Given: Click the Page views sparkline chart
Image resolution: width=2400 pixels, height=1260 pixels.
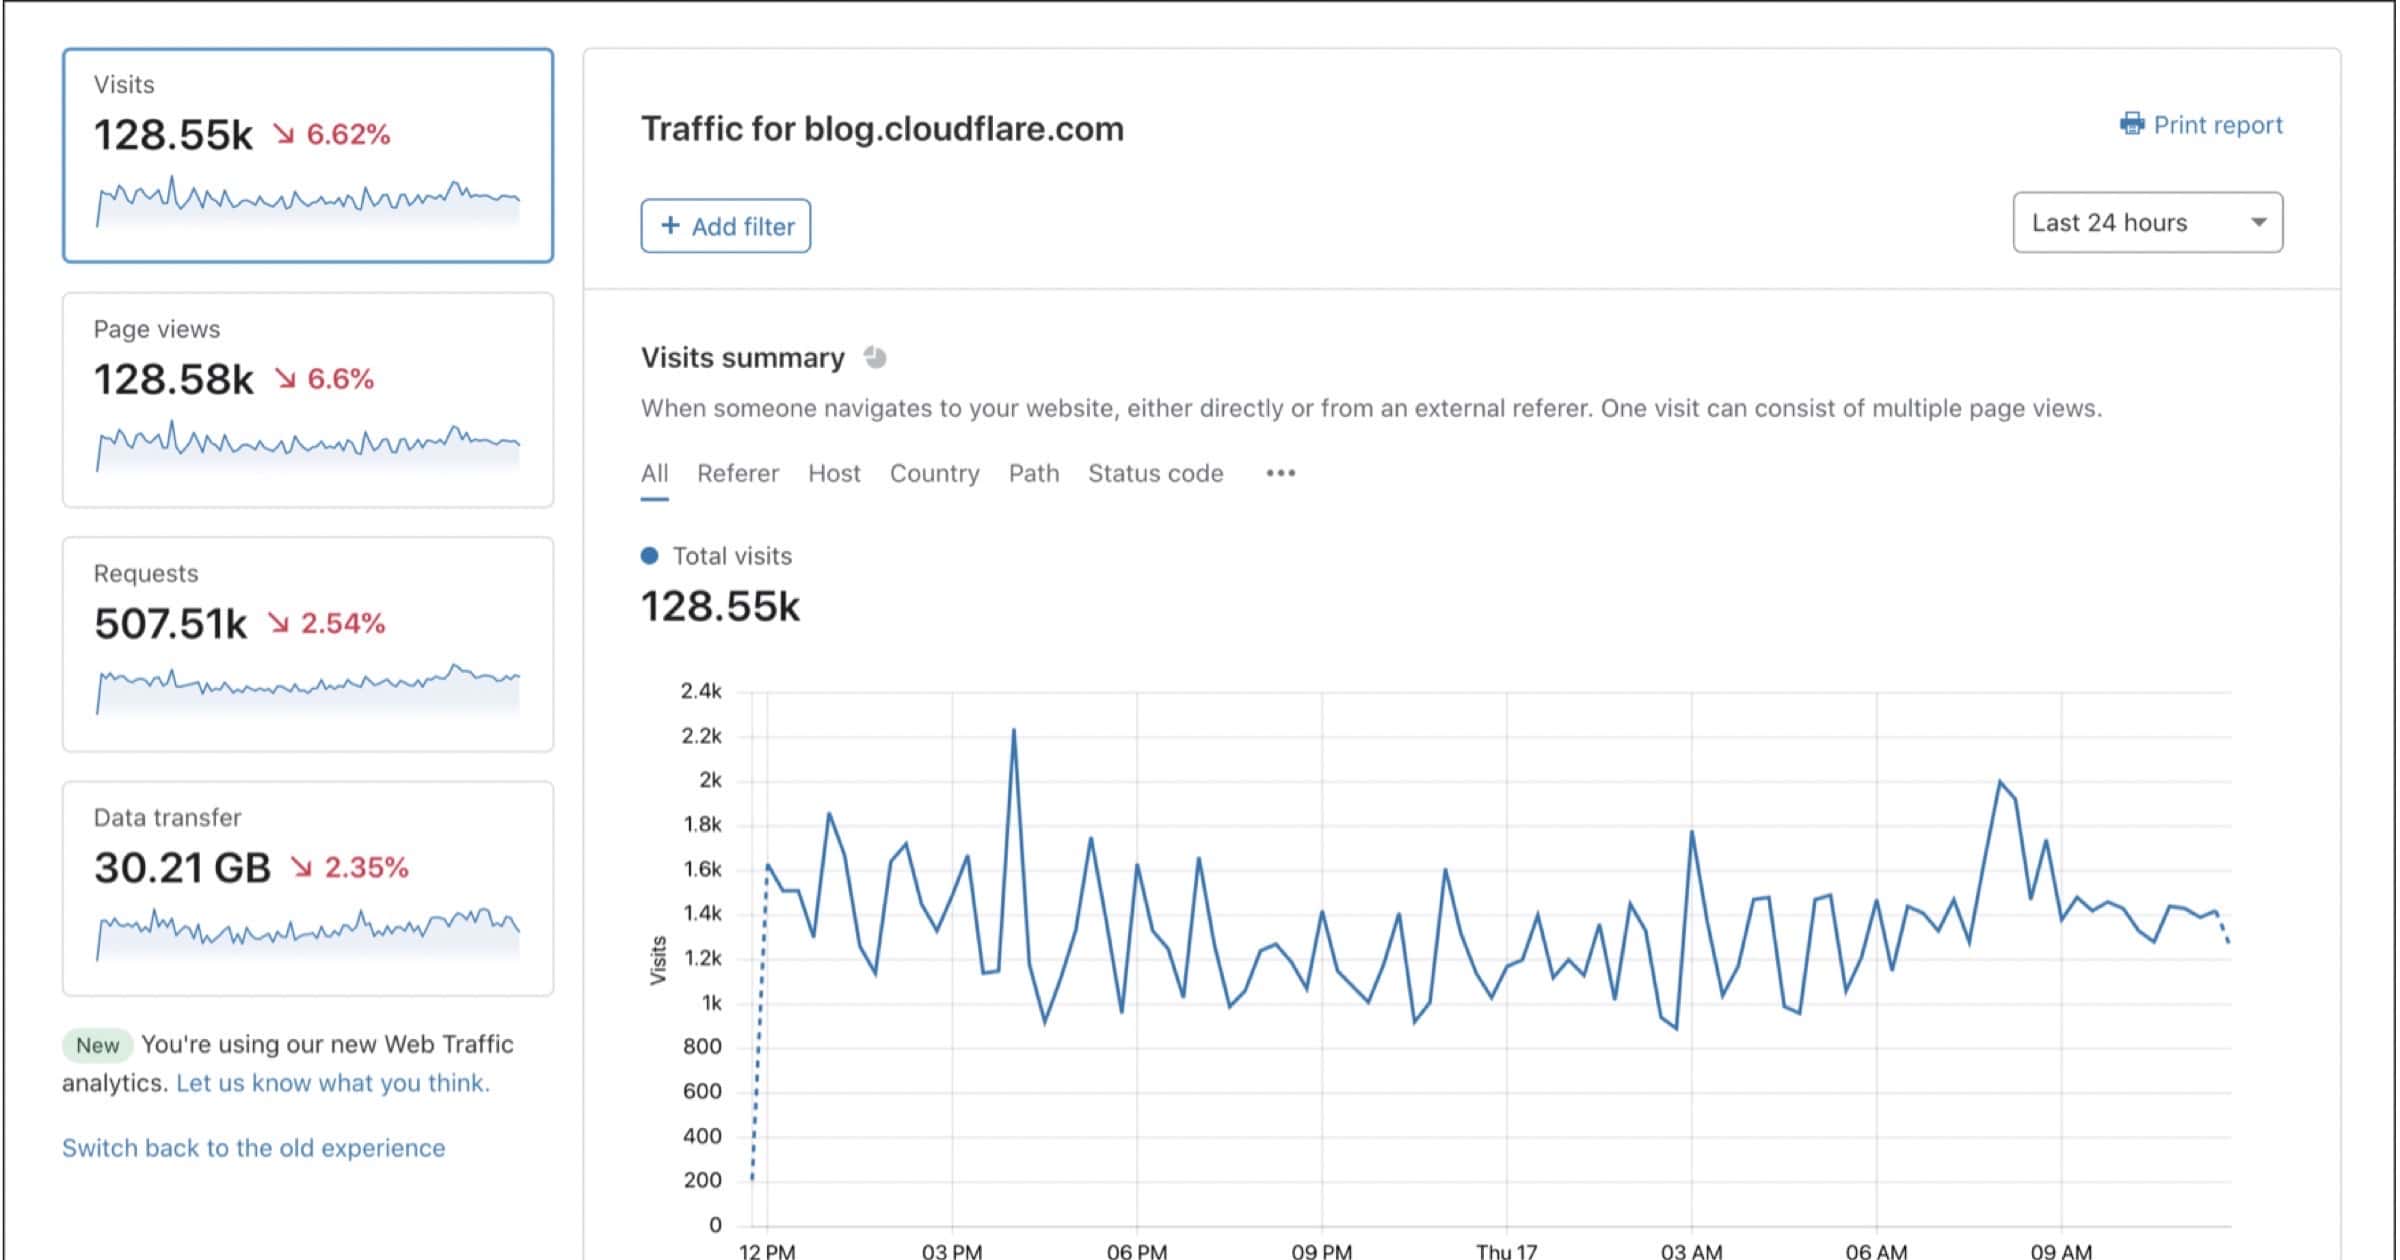Looking at the screenshot, I should 308,447.
